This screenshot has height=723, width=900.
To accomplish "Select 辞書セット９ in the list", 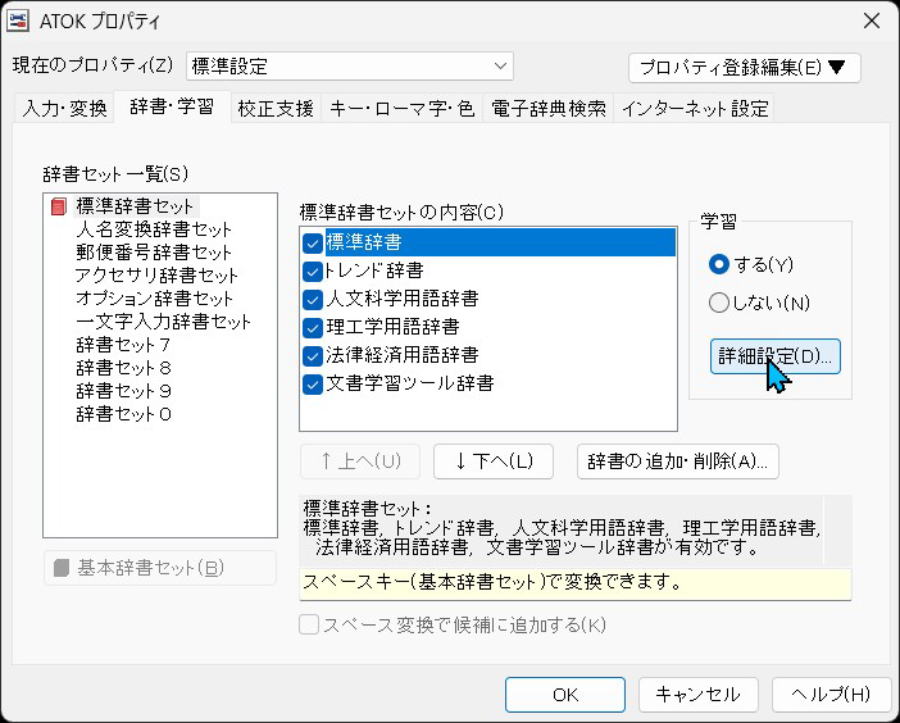I will click(123, 391).
